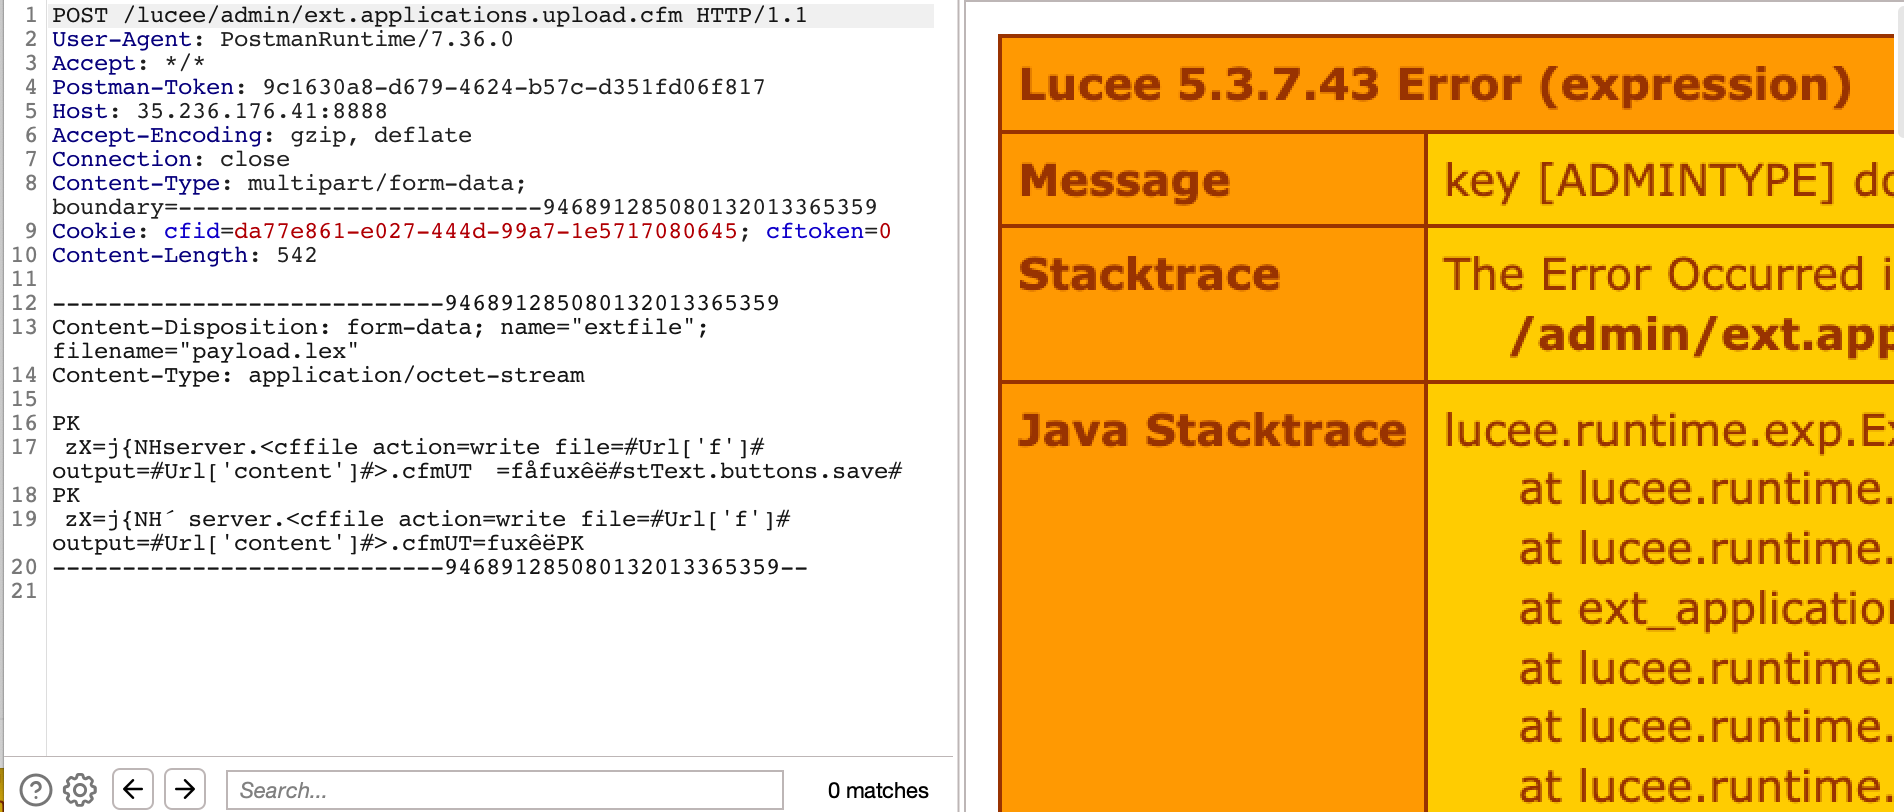Click line number 21 in gutter
The height and width of the screenshot is (812, 1904).
coord(24,592)
